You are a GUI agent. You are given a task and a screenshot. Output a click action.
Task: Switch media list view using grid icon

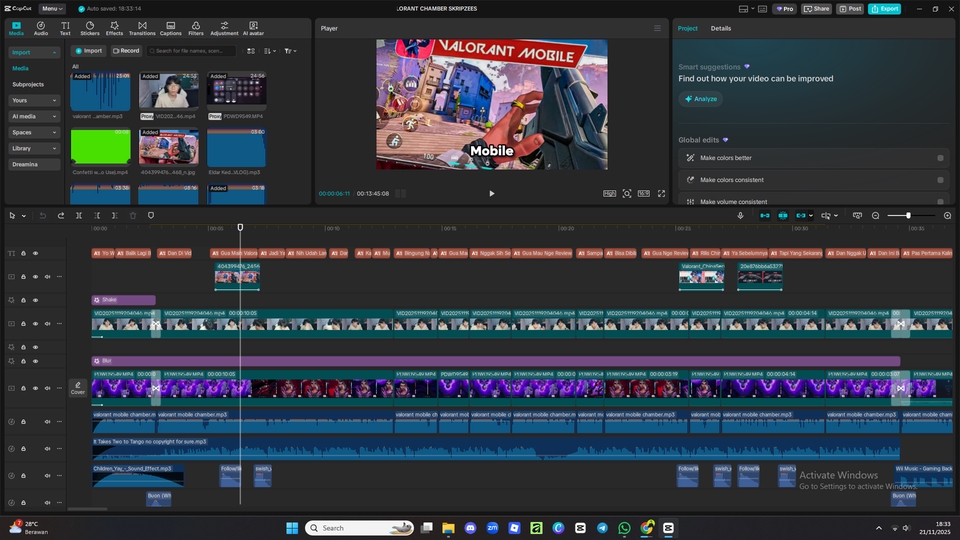(x=251, y=51)
